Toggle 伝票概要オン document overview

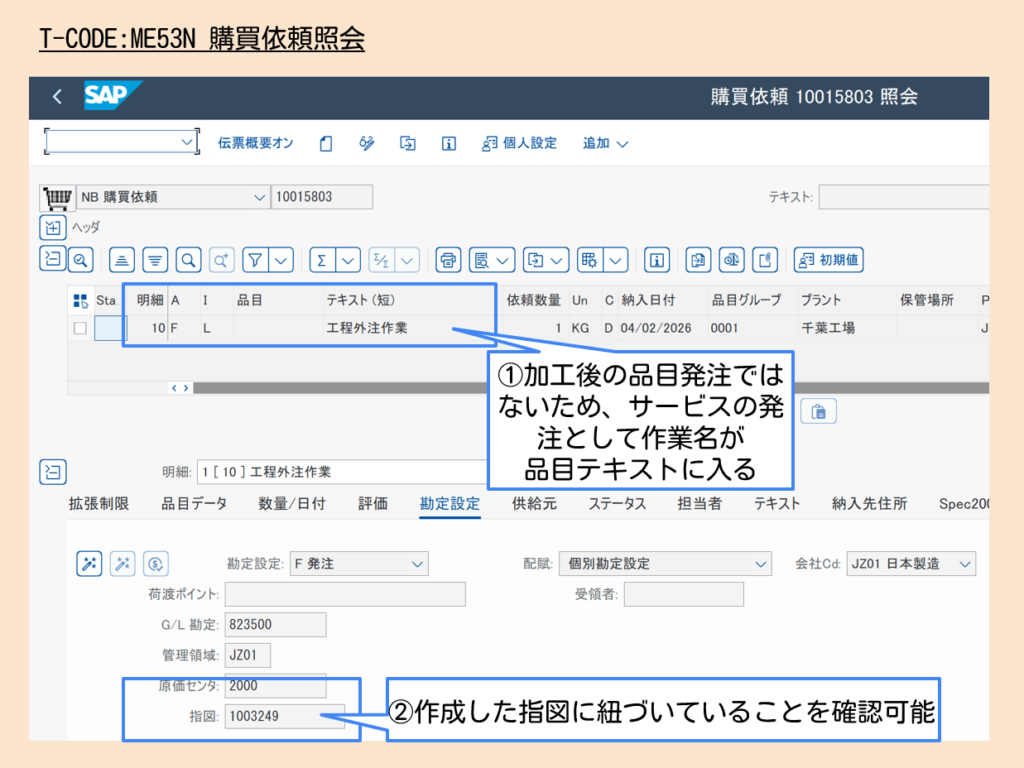tap(256, 143)
